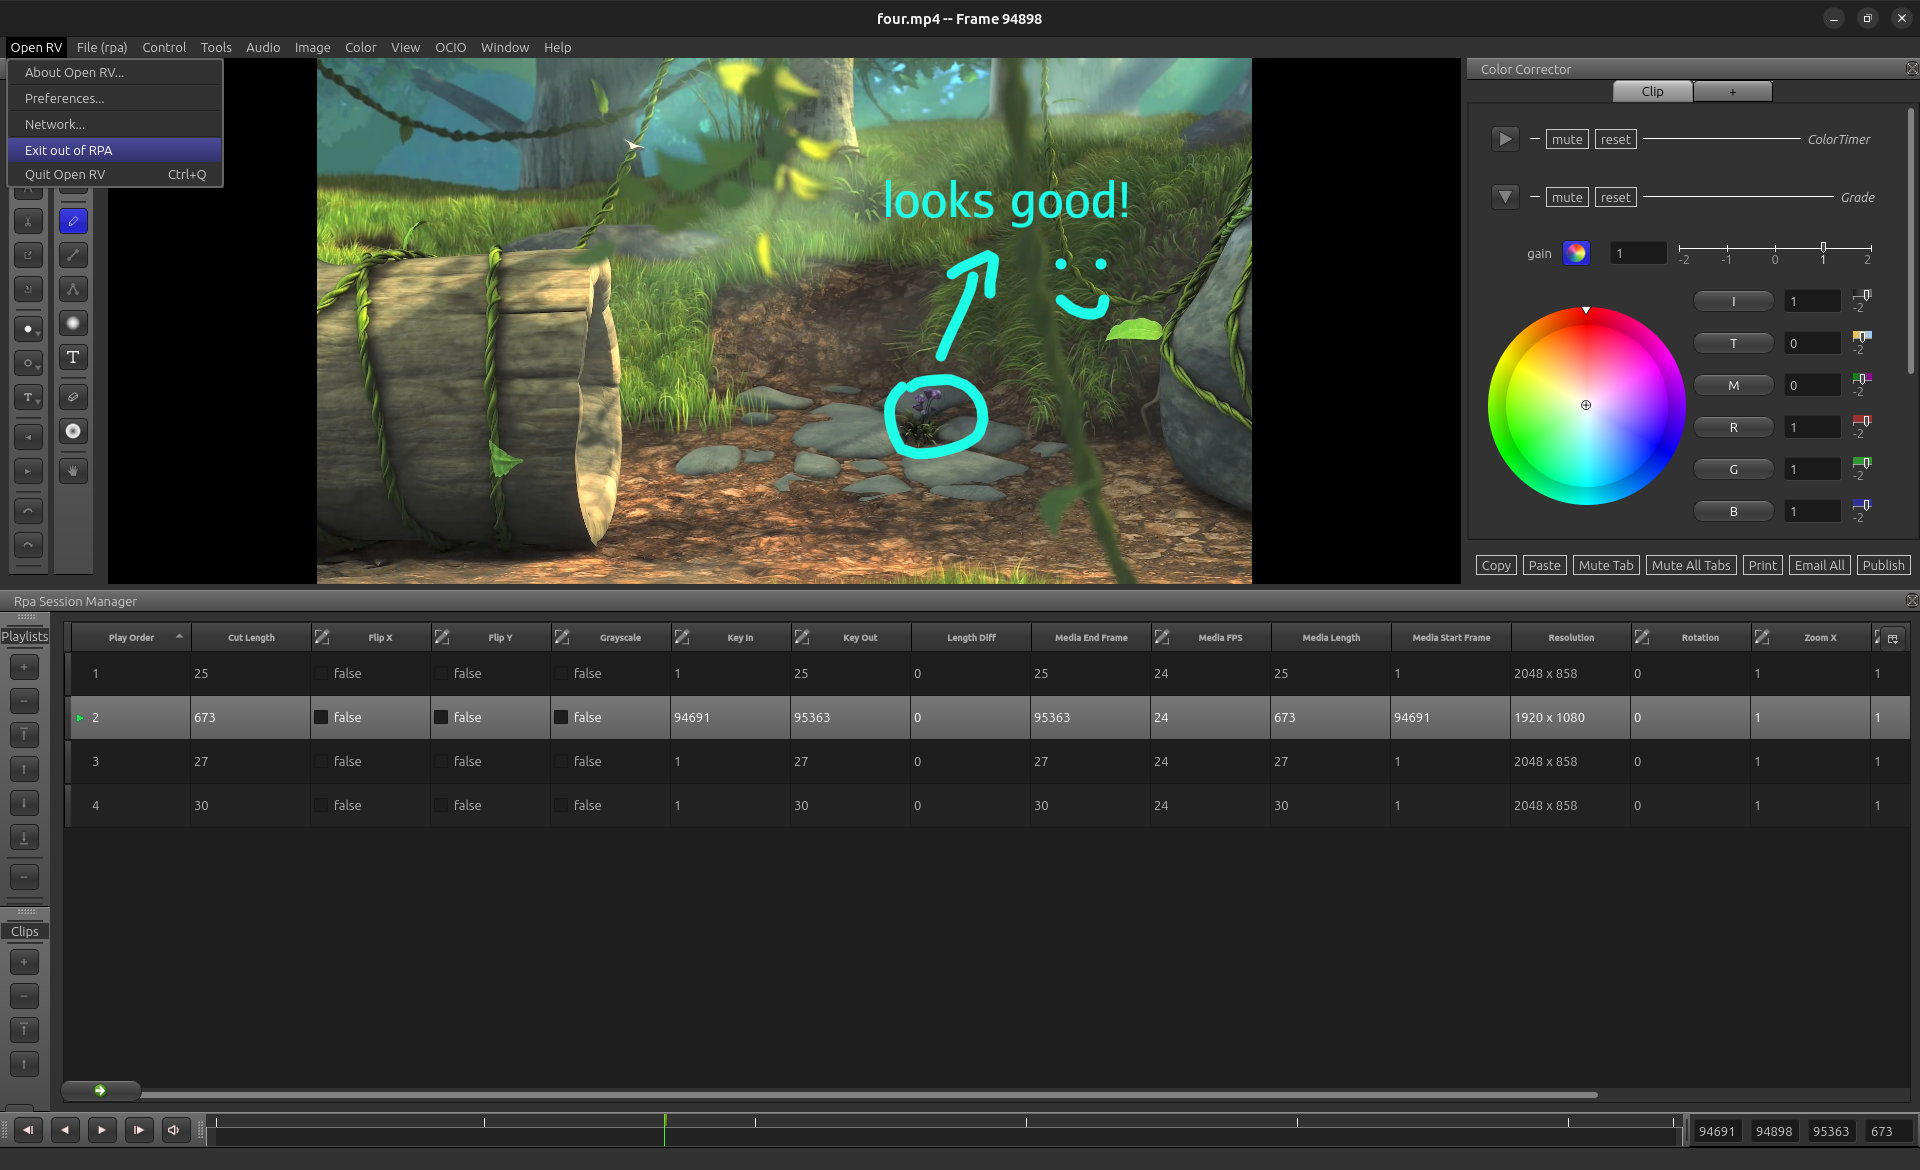Click the Email All button
The image size is (1920, 1170).
coord(1819,565)
